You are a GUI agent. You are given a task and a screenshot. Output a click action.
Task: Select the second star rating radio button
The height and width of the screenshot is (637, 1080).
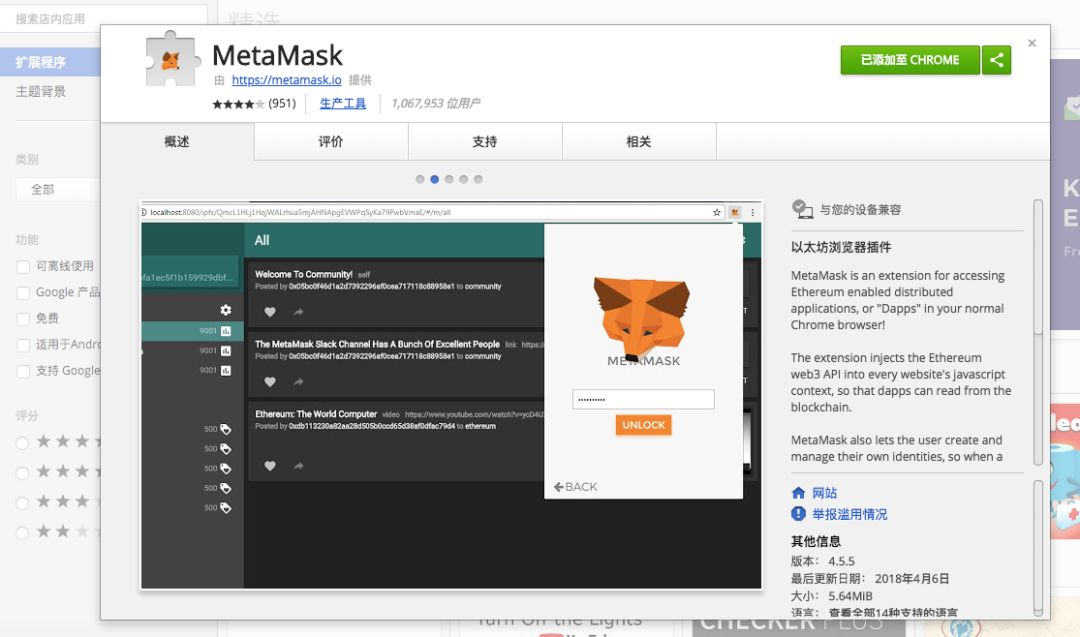pos(23,472)
